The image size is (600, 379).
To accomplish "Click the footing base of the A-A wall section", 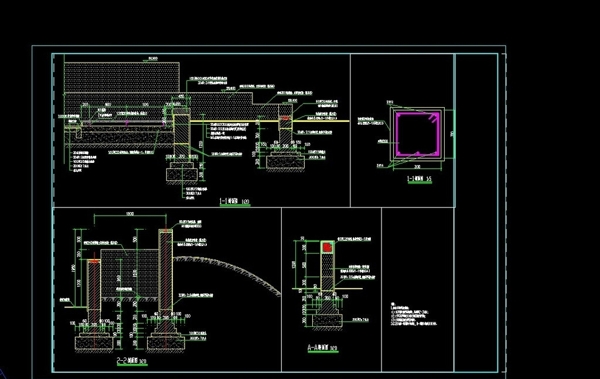I will pyautogui.click(x=327, y=320).
